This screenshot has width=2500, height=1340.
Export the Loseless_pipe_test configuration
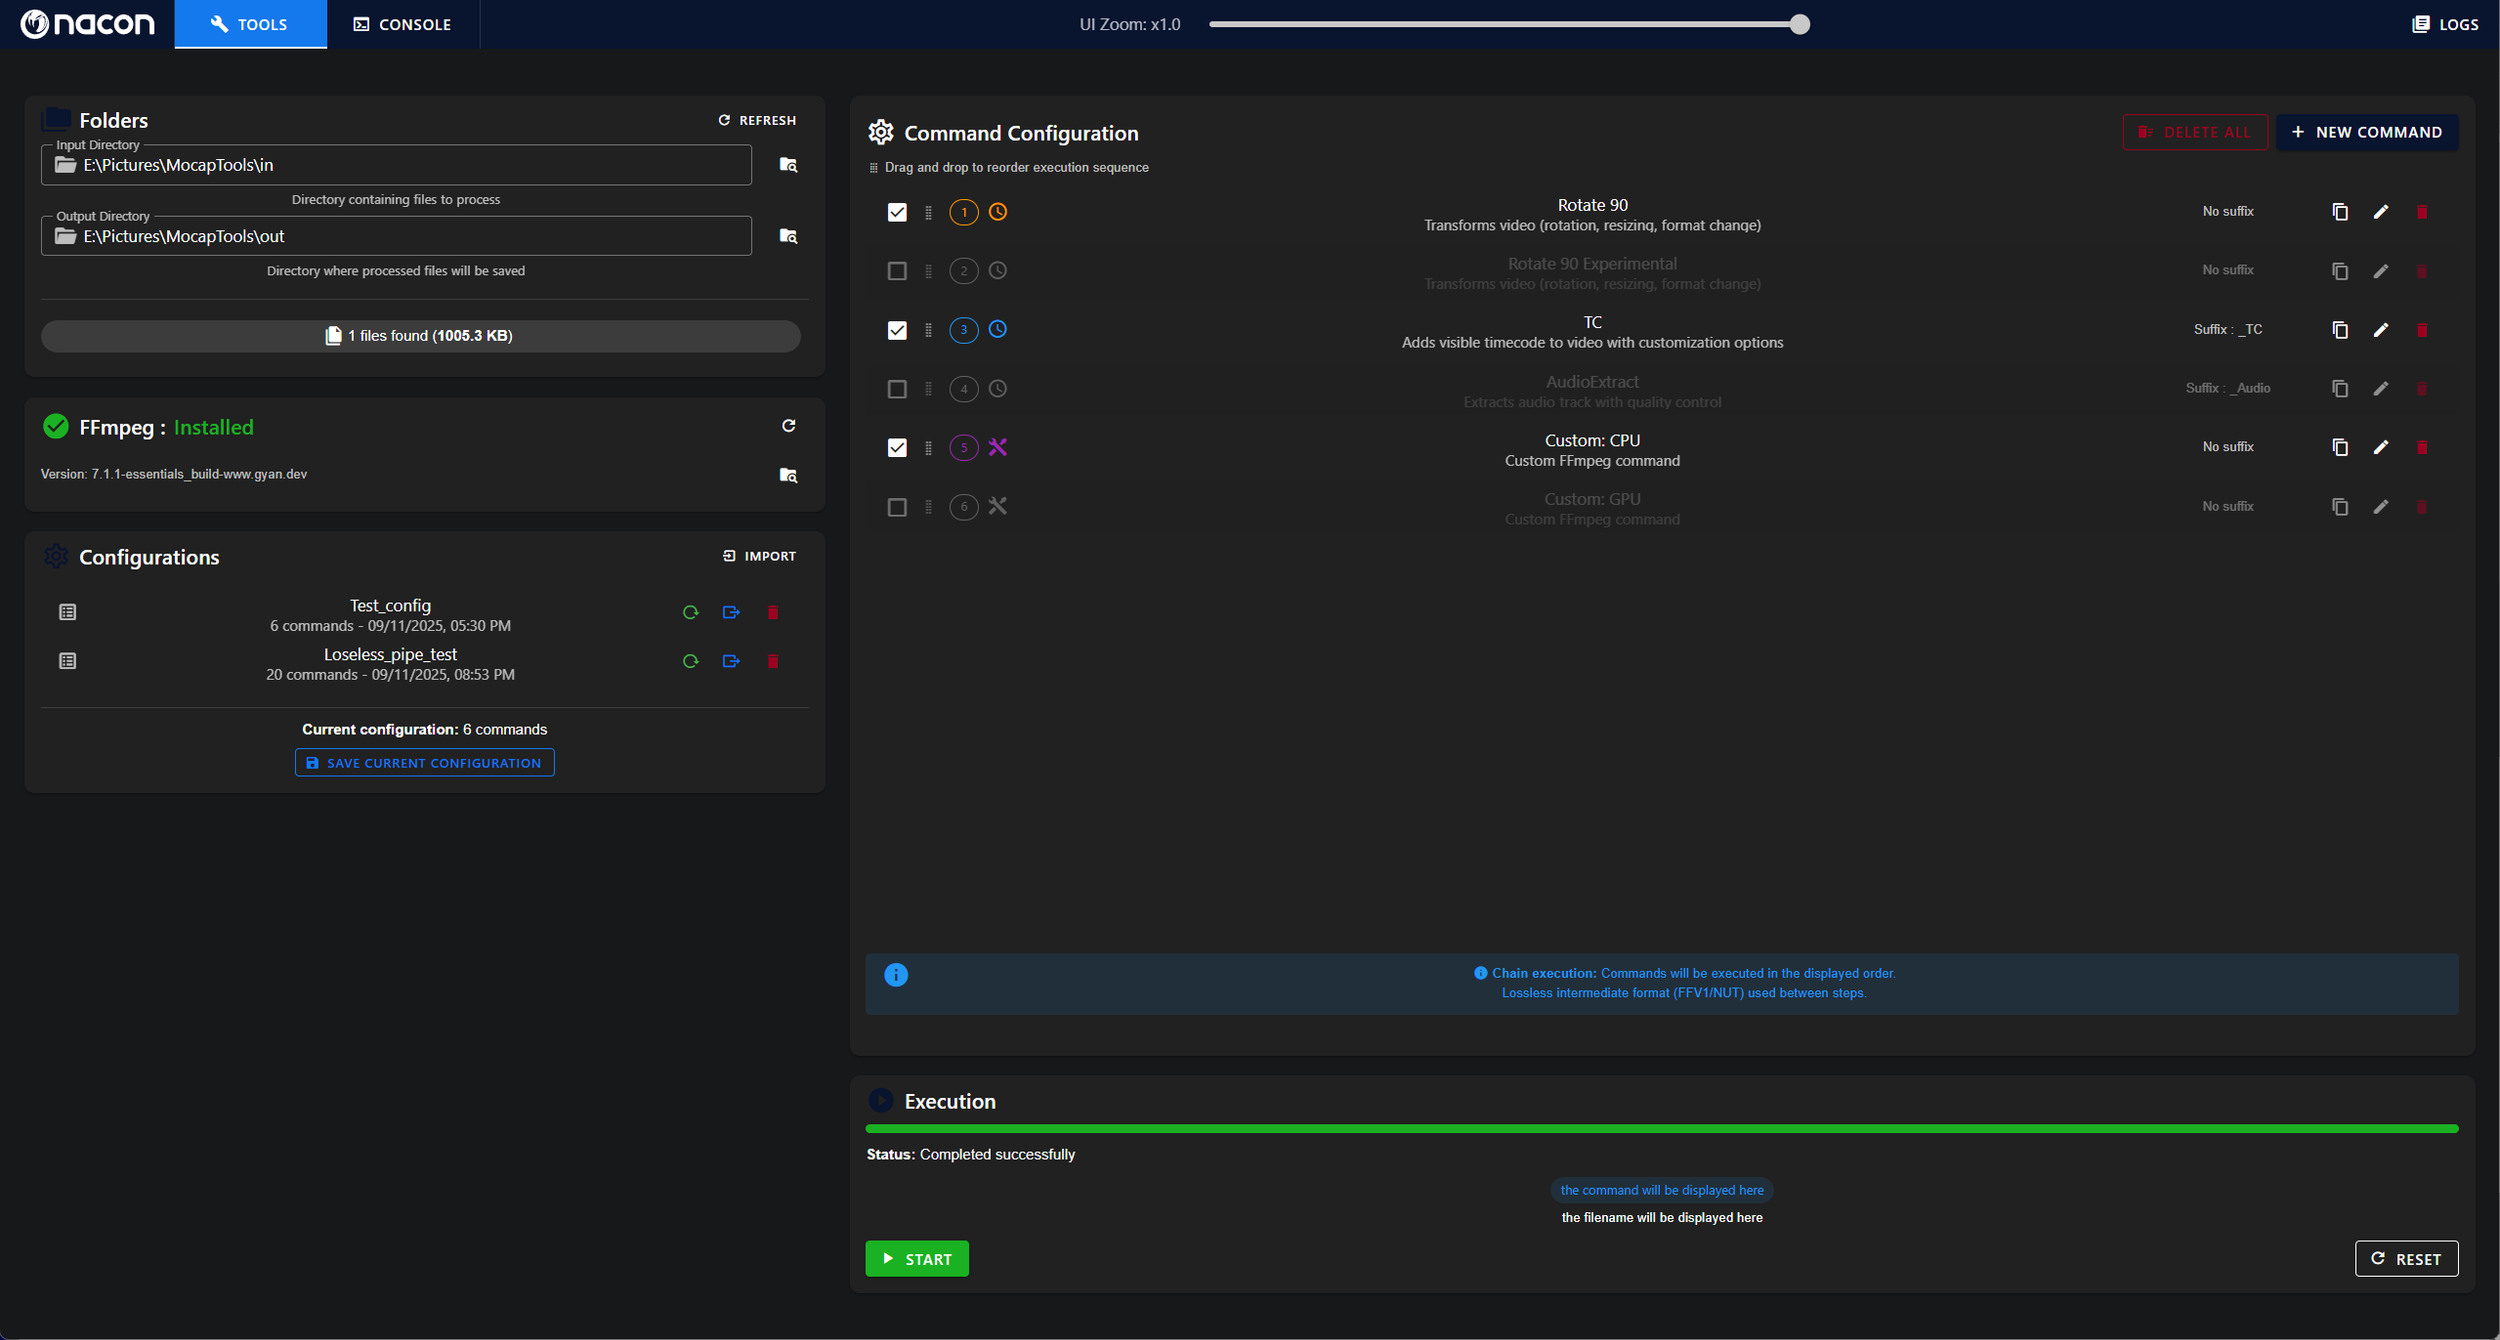coord(731,661)
